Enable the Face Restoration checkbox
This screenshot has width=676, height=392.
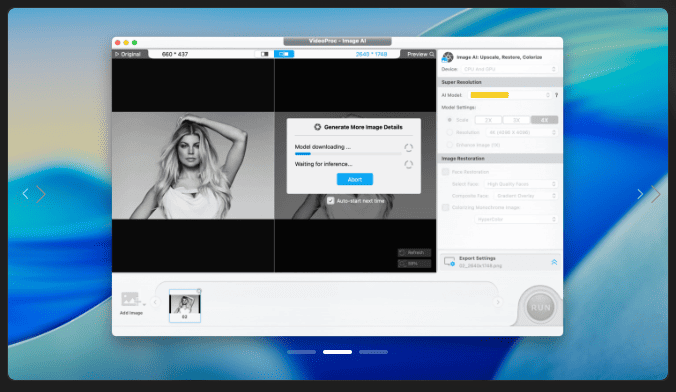pyautogui.click(x=445, y=172)
